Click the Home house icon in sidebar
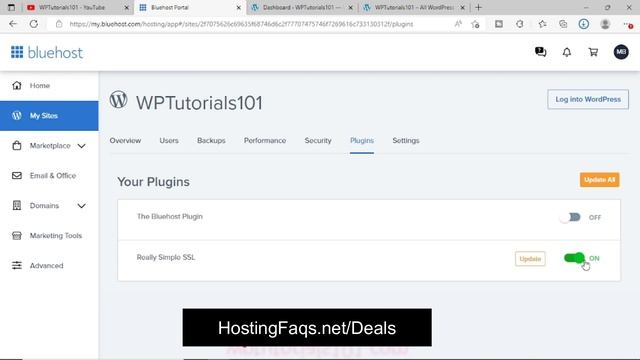The image size is (640, 360). pyautogui.click(x=17, y=85)
